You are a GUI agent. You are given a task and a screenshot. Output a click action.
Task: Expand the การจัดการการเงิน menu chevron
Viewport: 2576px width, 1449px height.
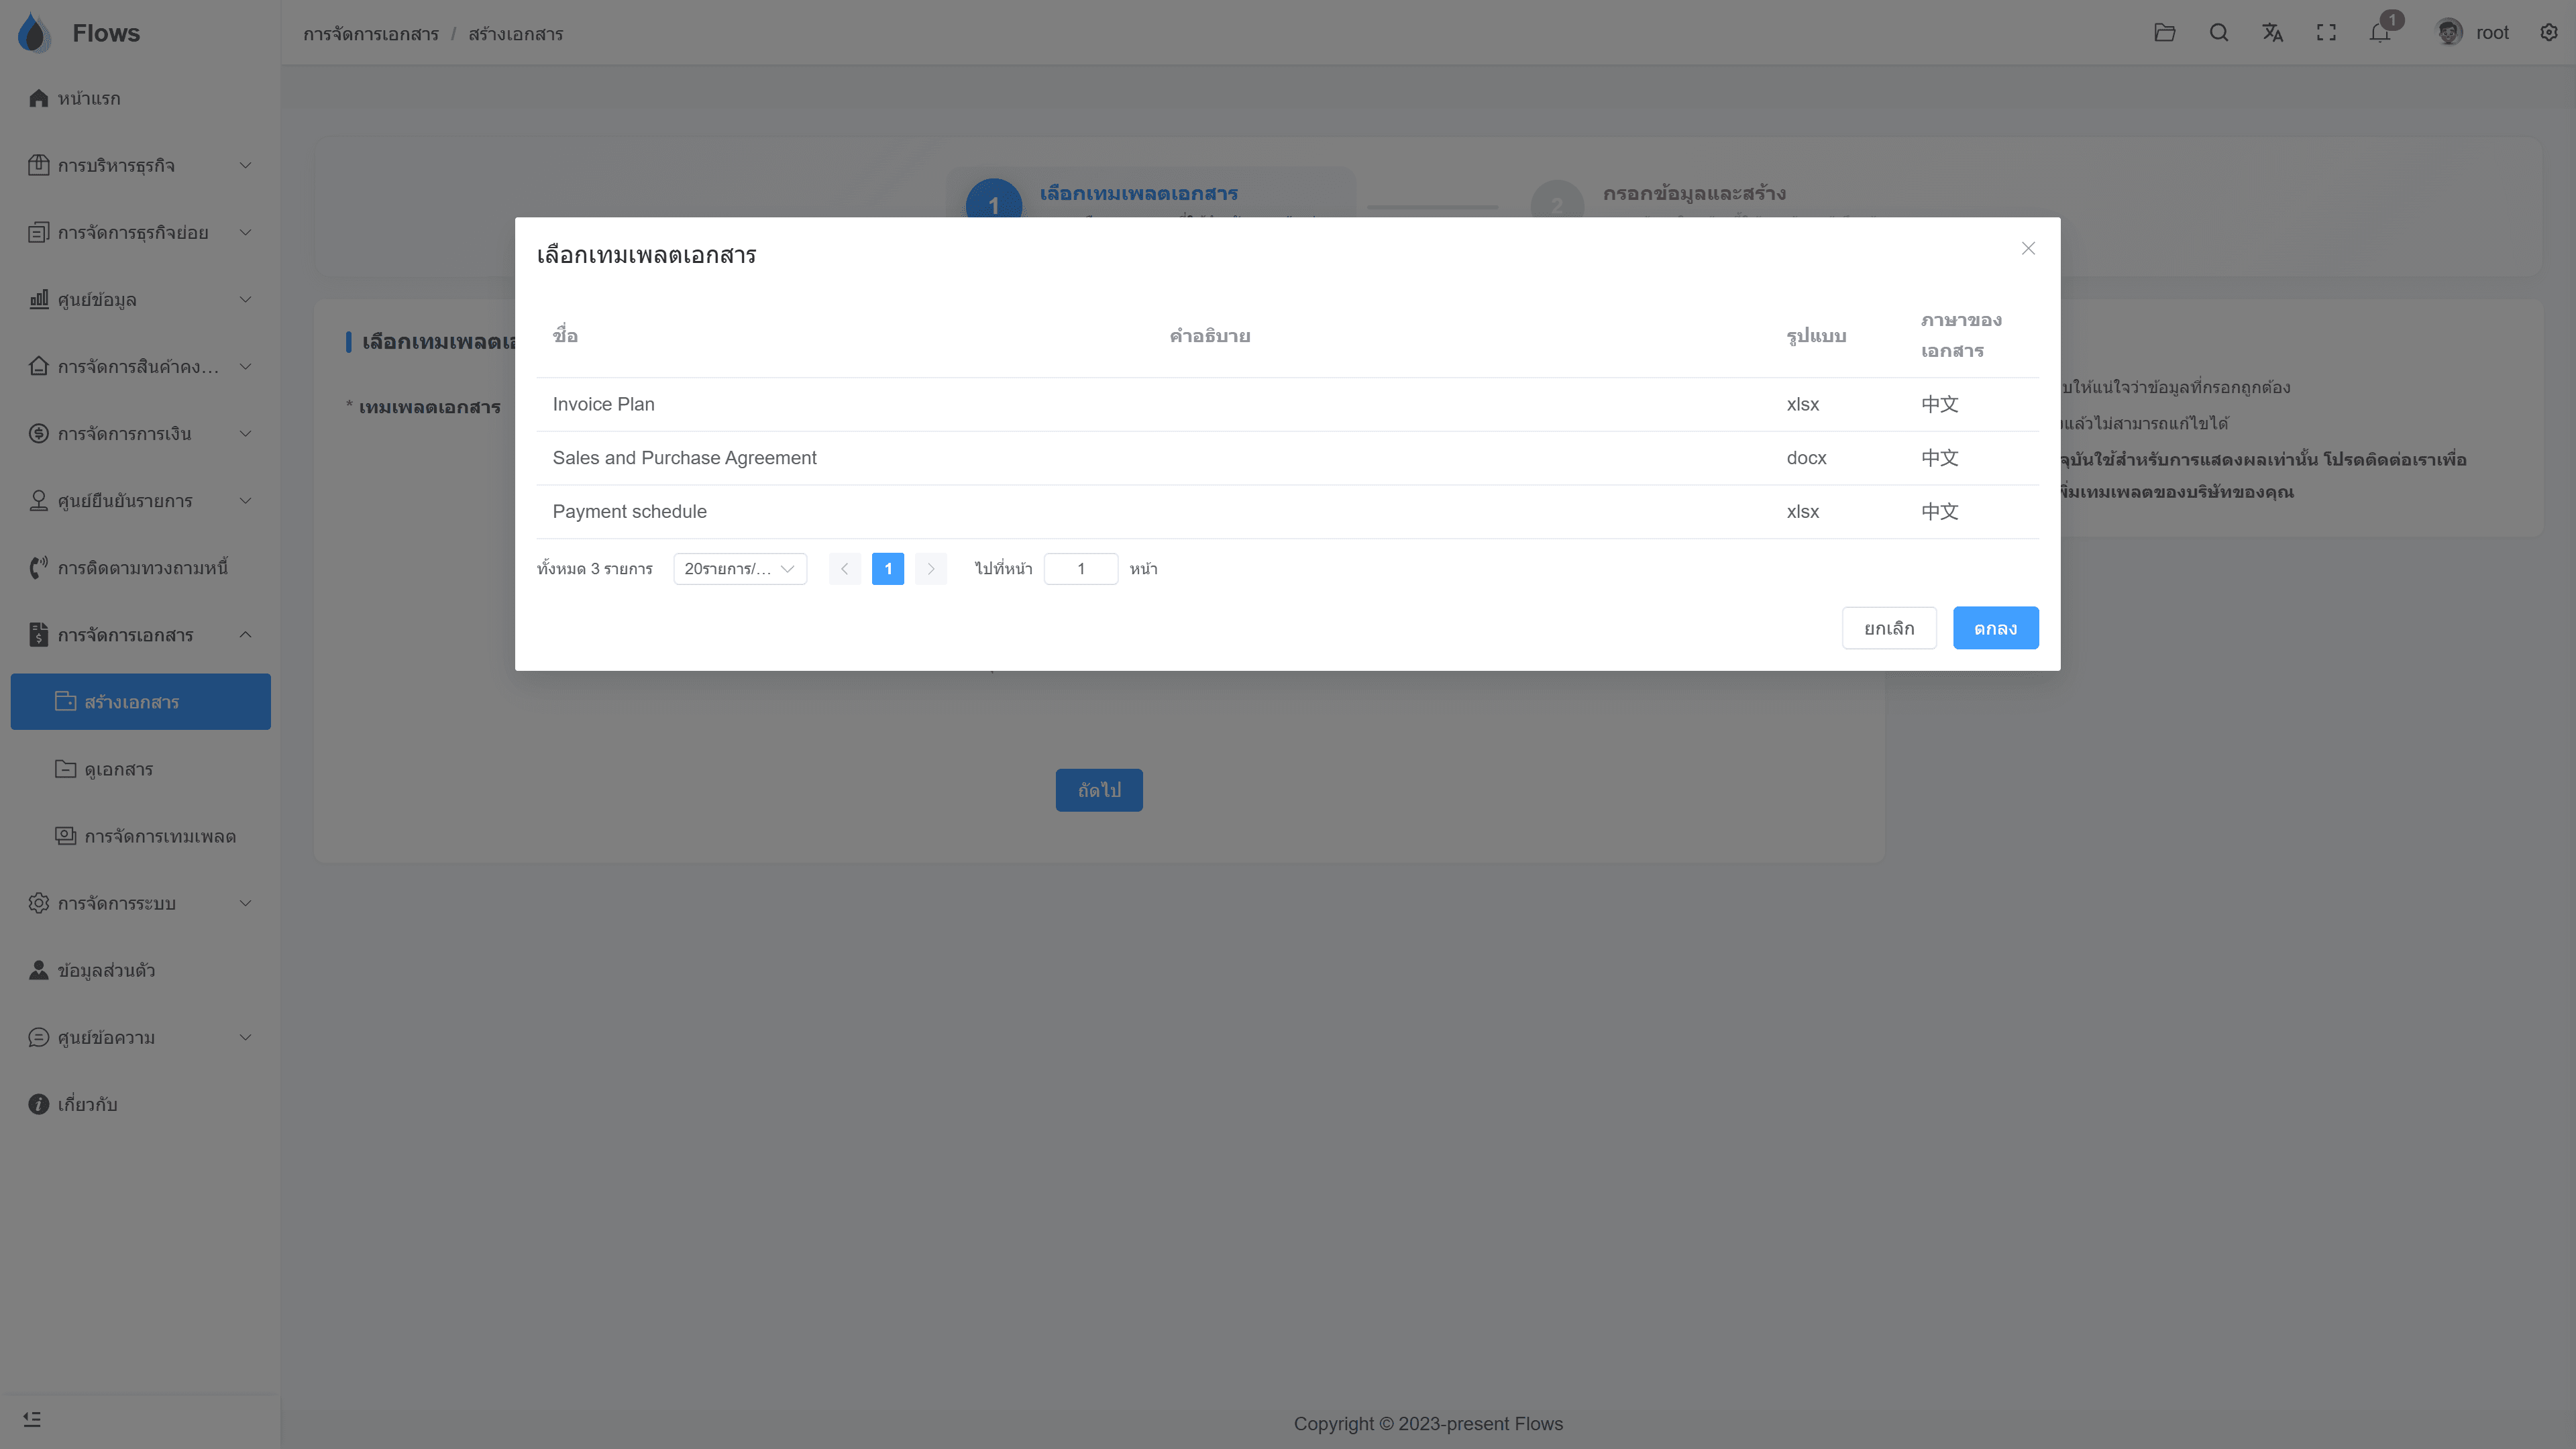[245, 433]
